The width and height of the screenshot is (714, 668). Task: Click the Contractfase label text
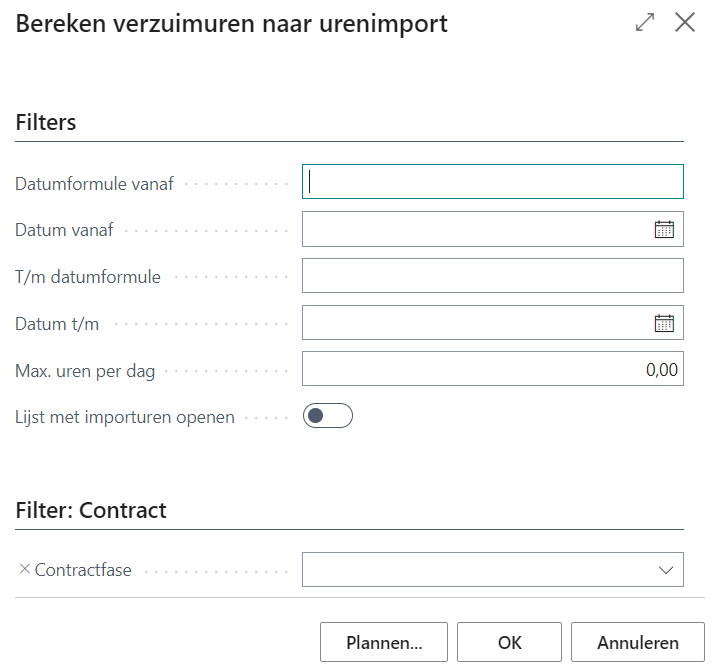[83, 570]
